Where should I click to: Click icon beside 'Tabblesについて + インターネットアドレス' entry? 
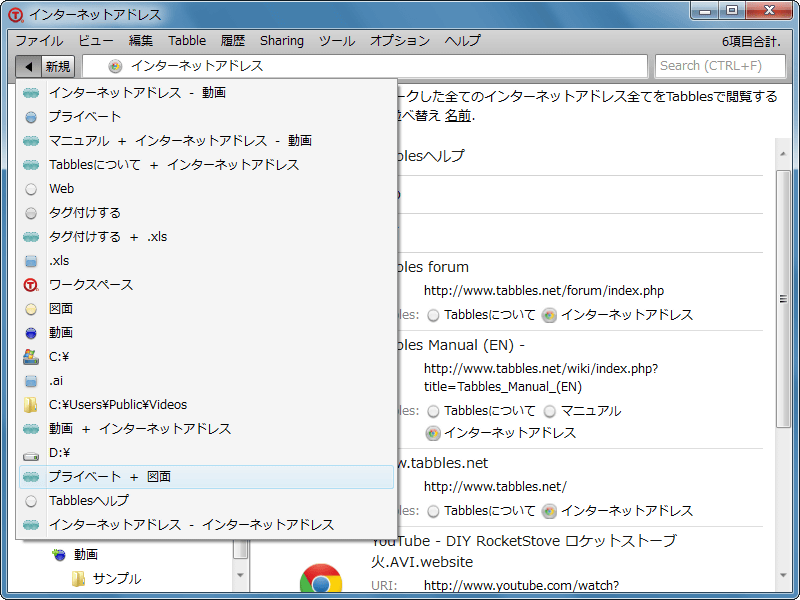(31, 165)
